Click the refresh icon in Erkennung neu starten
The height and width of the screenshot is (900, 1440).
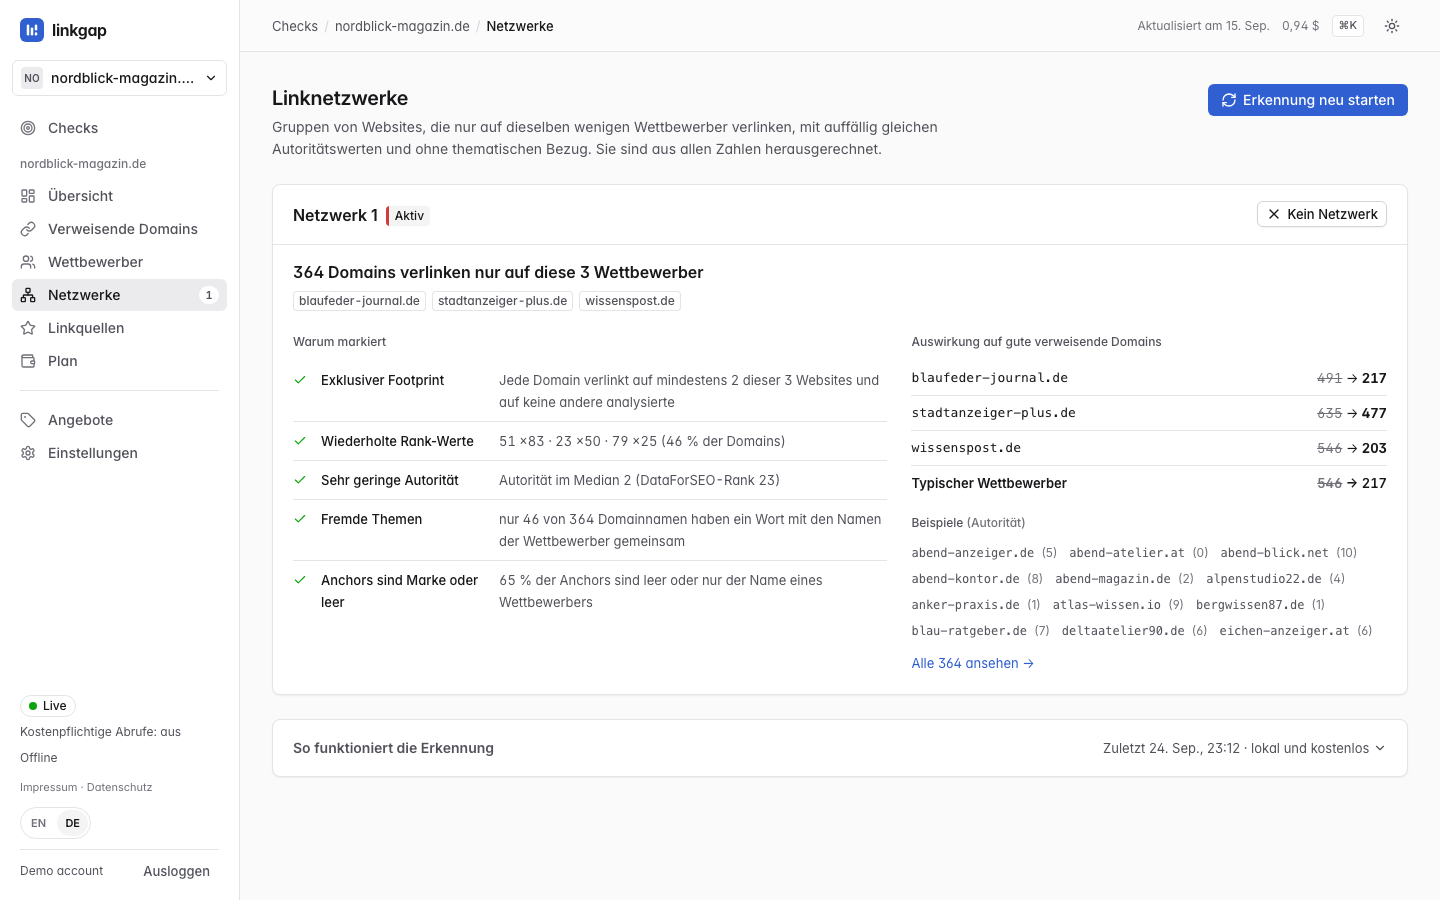[x=1229, y=100]
